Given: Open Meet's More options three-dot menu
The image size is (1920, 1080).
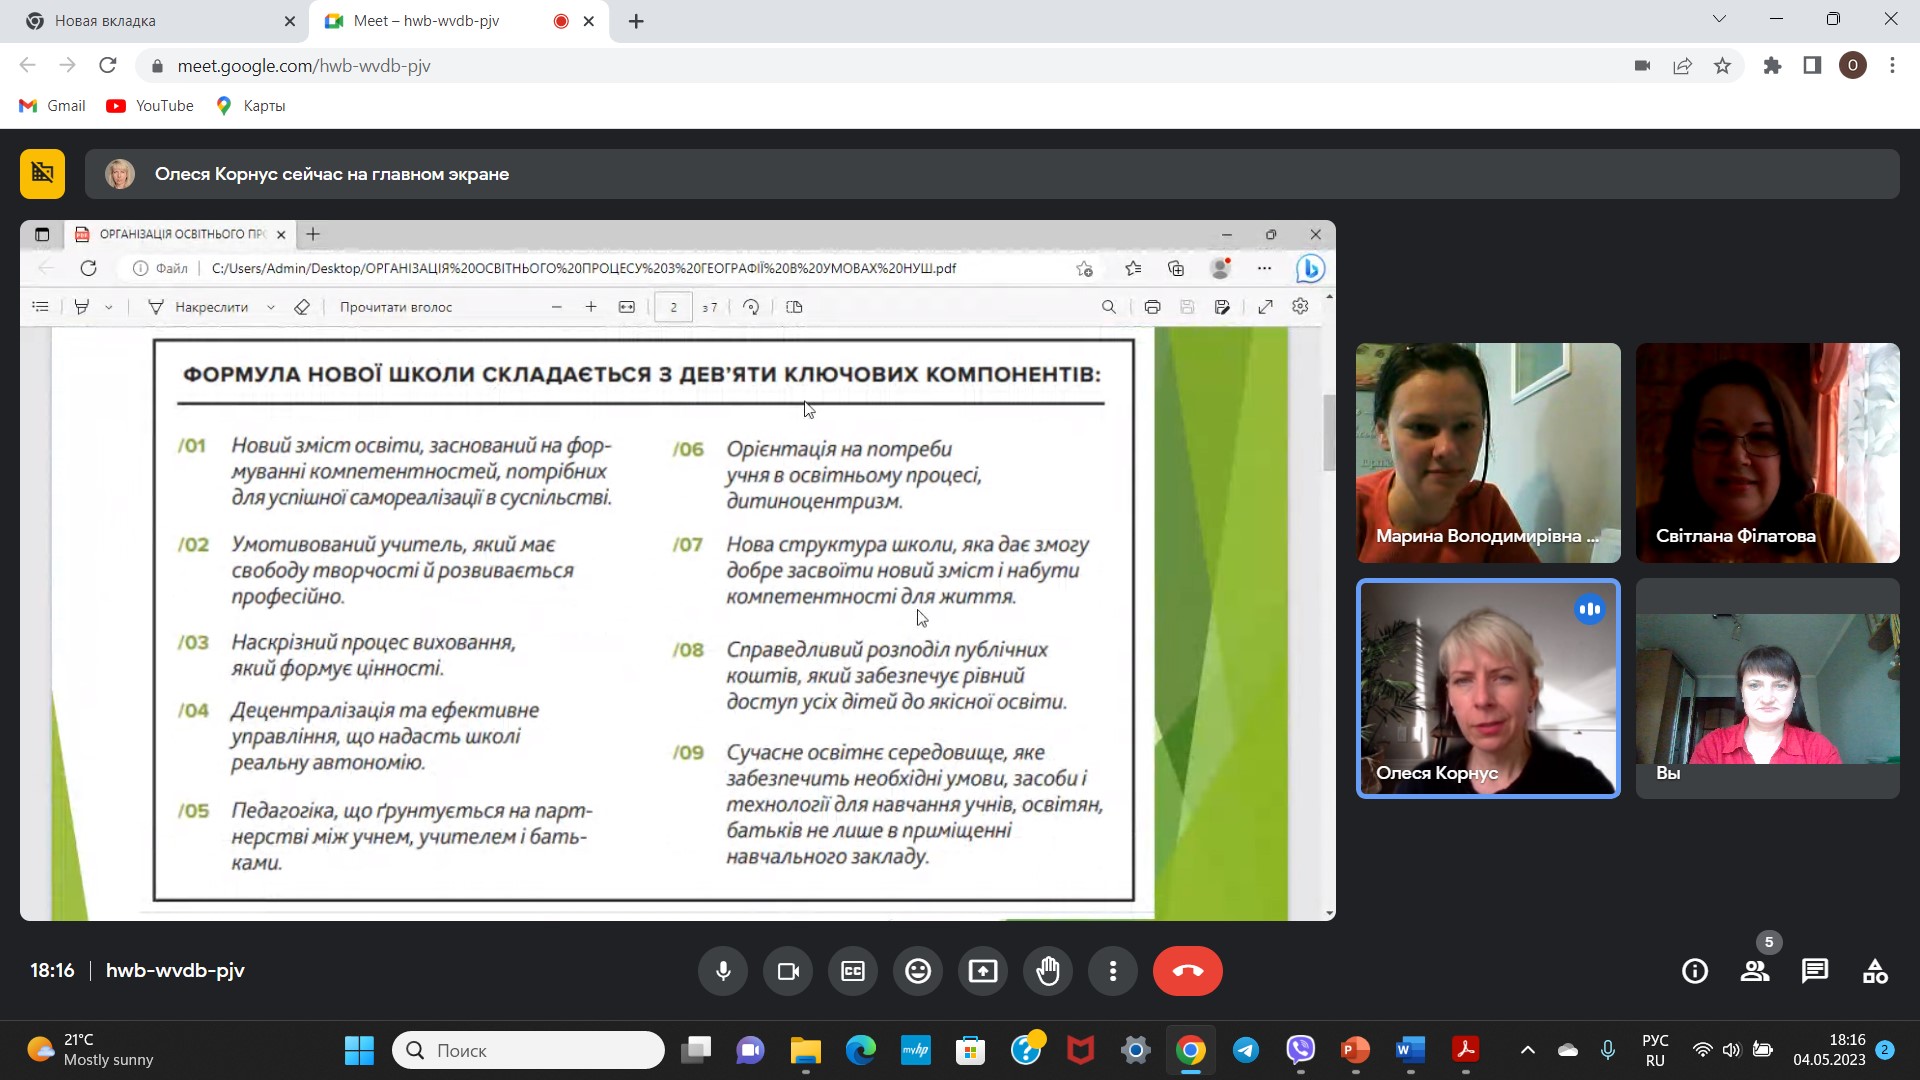Looking at the screenshot, I should point(1113,971).
